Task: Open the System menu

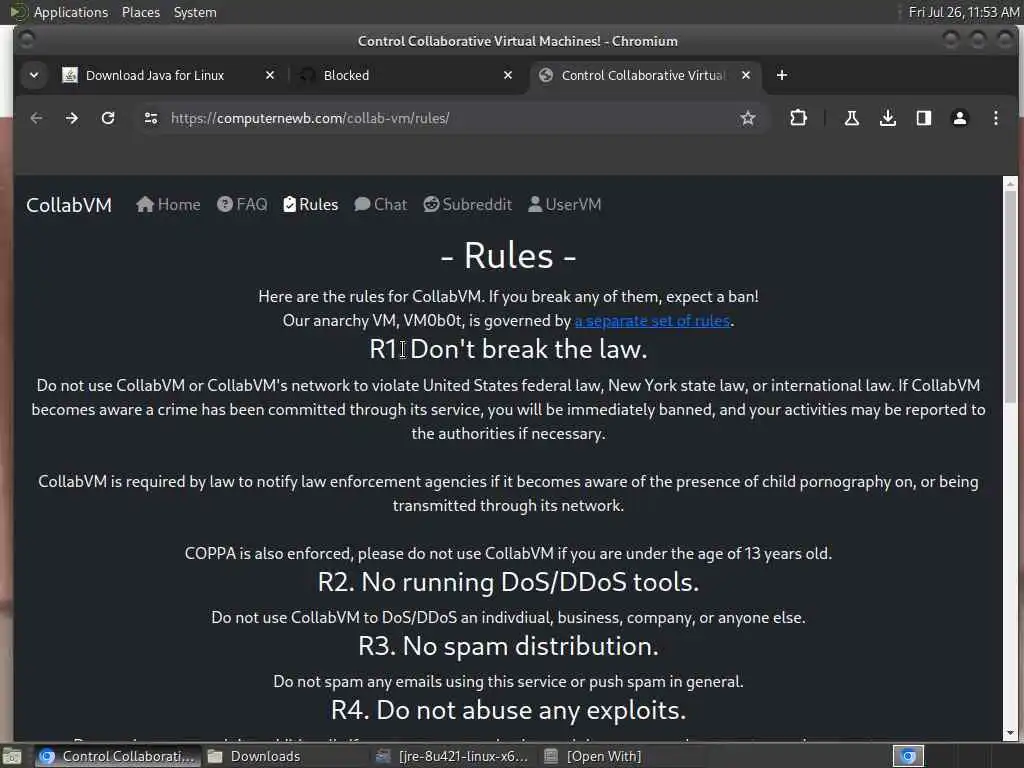Action: click(x=195, y=12)
